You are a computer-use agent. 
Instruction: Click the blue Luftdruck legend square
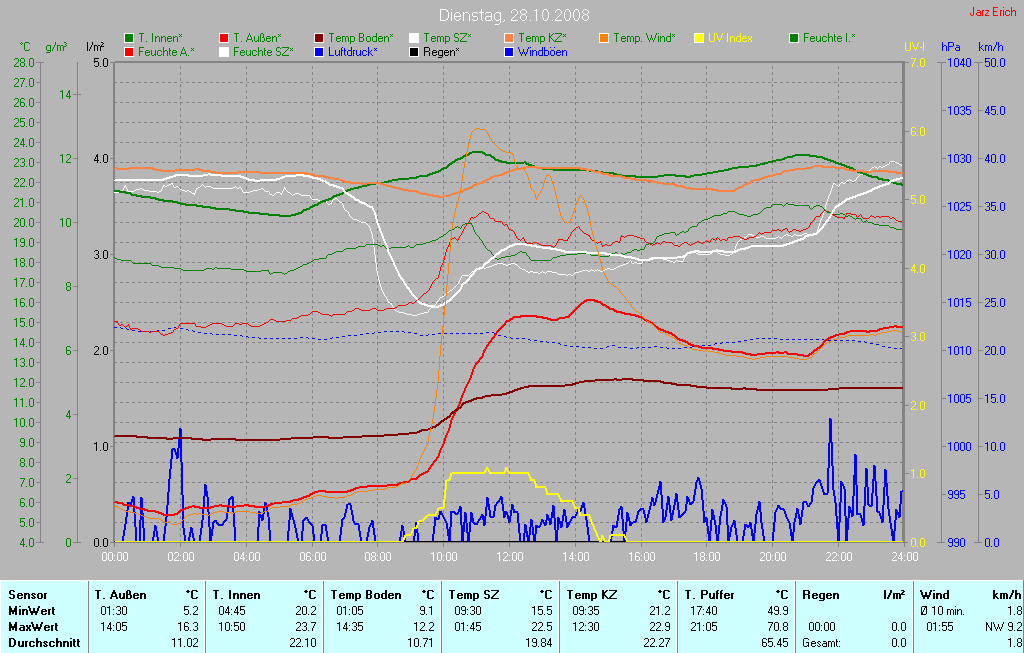(x=319, y=51)
